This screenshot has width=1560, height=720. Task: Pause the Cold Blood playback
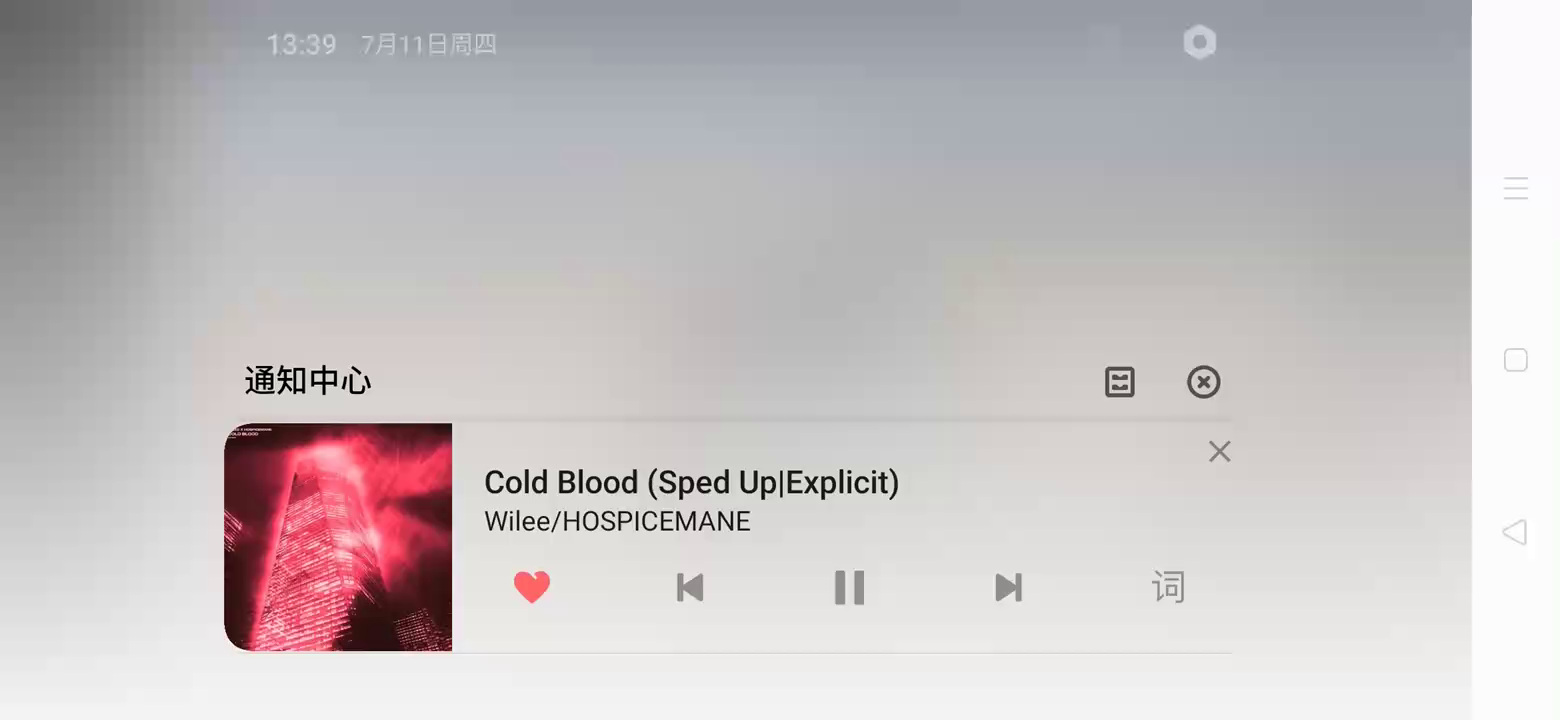849,587
